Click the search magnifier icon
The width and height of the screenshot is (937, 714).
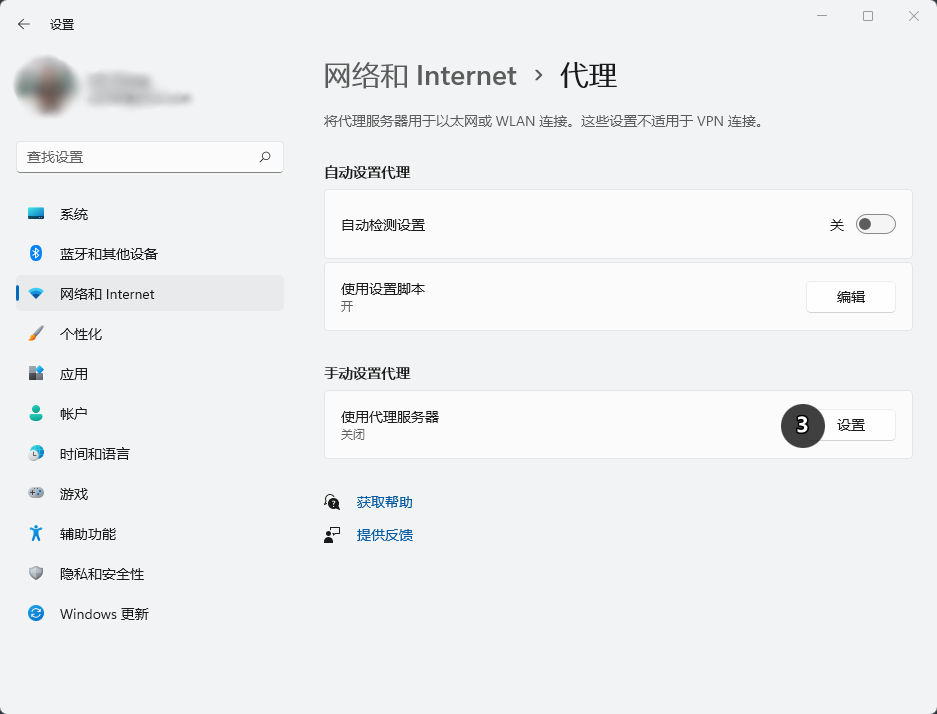point(265,157)
